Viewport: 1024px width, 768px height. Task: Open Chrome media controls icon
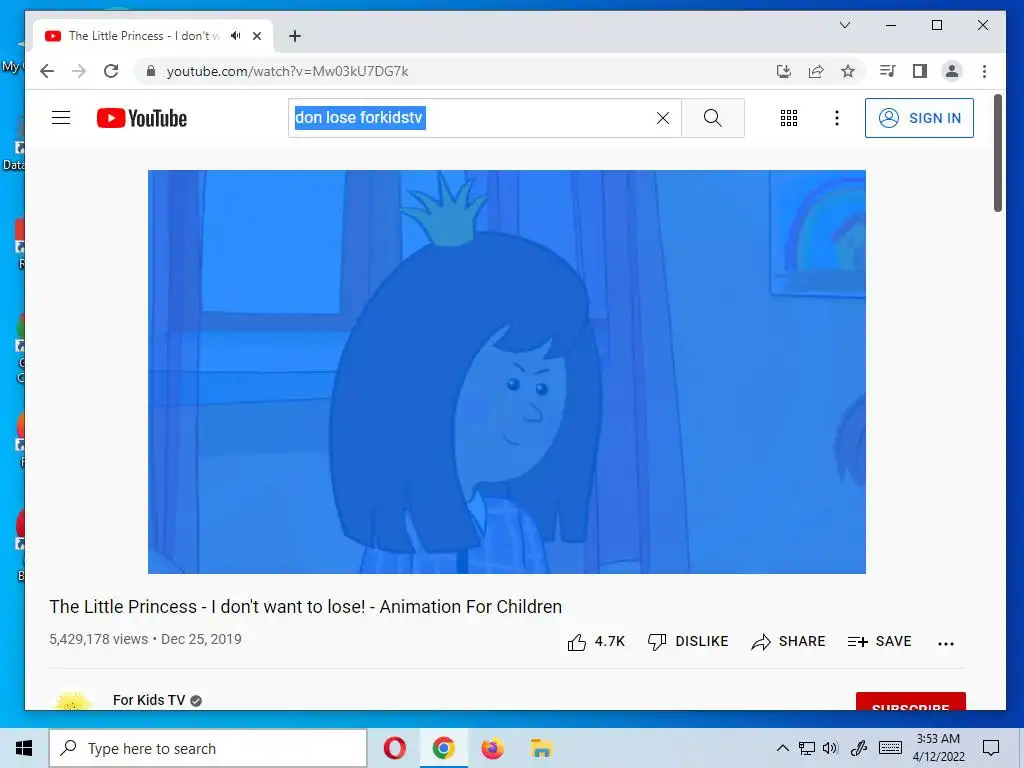pos(887,71)
